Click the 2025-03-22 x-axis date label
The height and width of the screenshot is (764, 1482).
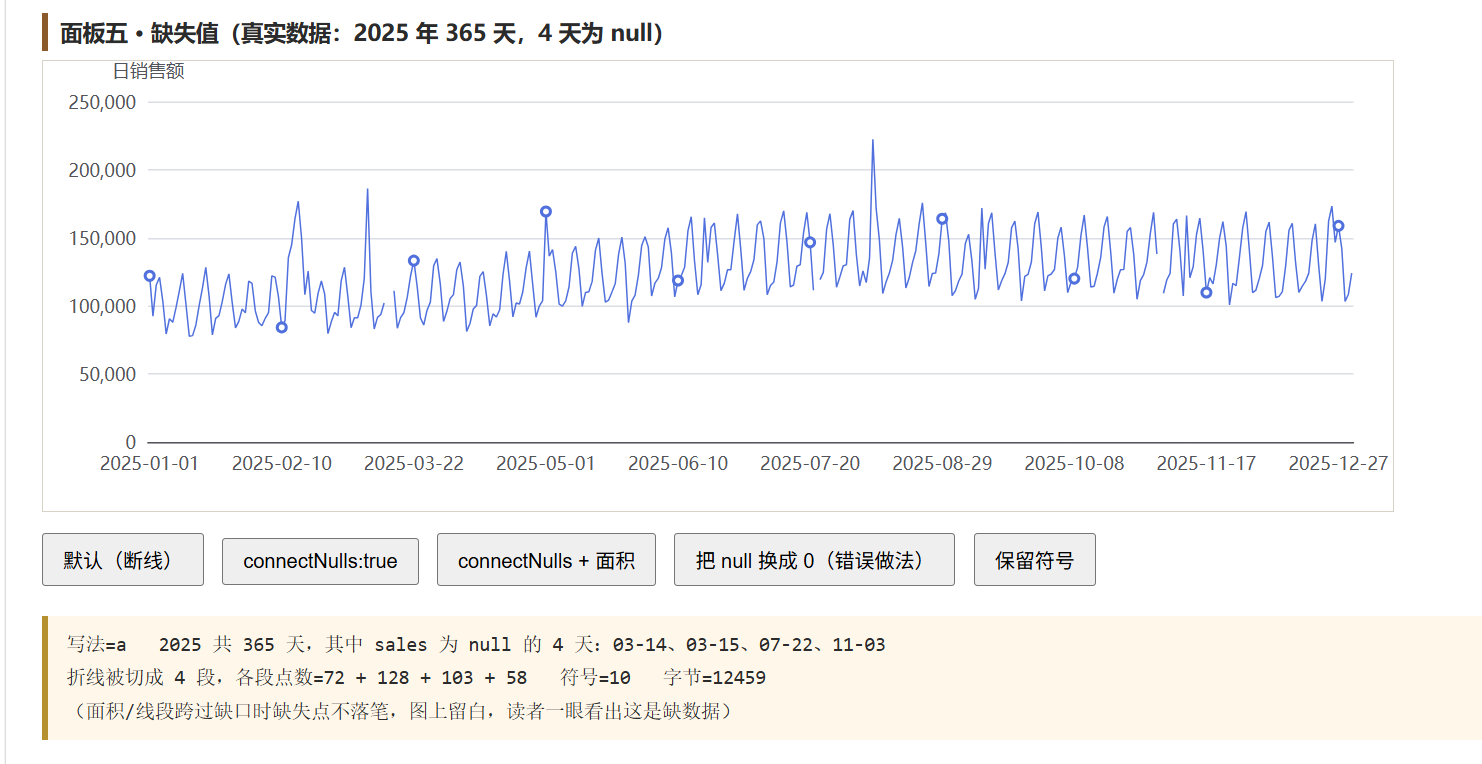pyautogui.click(x=414, y=464)
